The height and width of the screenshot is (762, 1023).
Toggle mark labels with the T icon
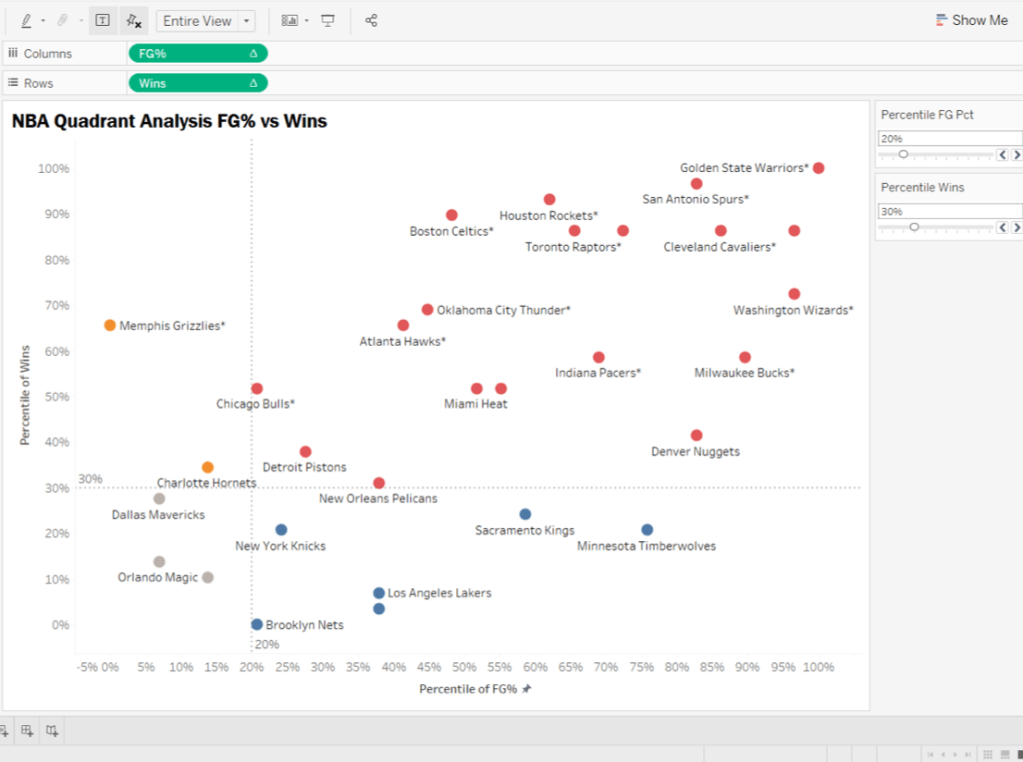(102, 20)
